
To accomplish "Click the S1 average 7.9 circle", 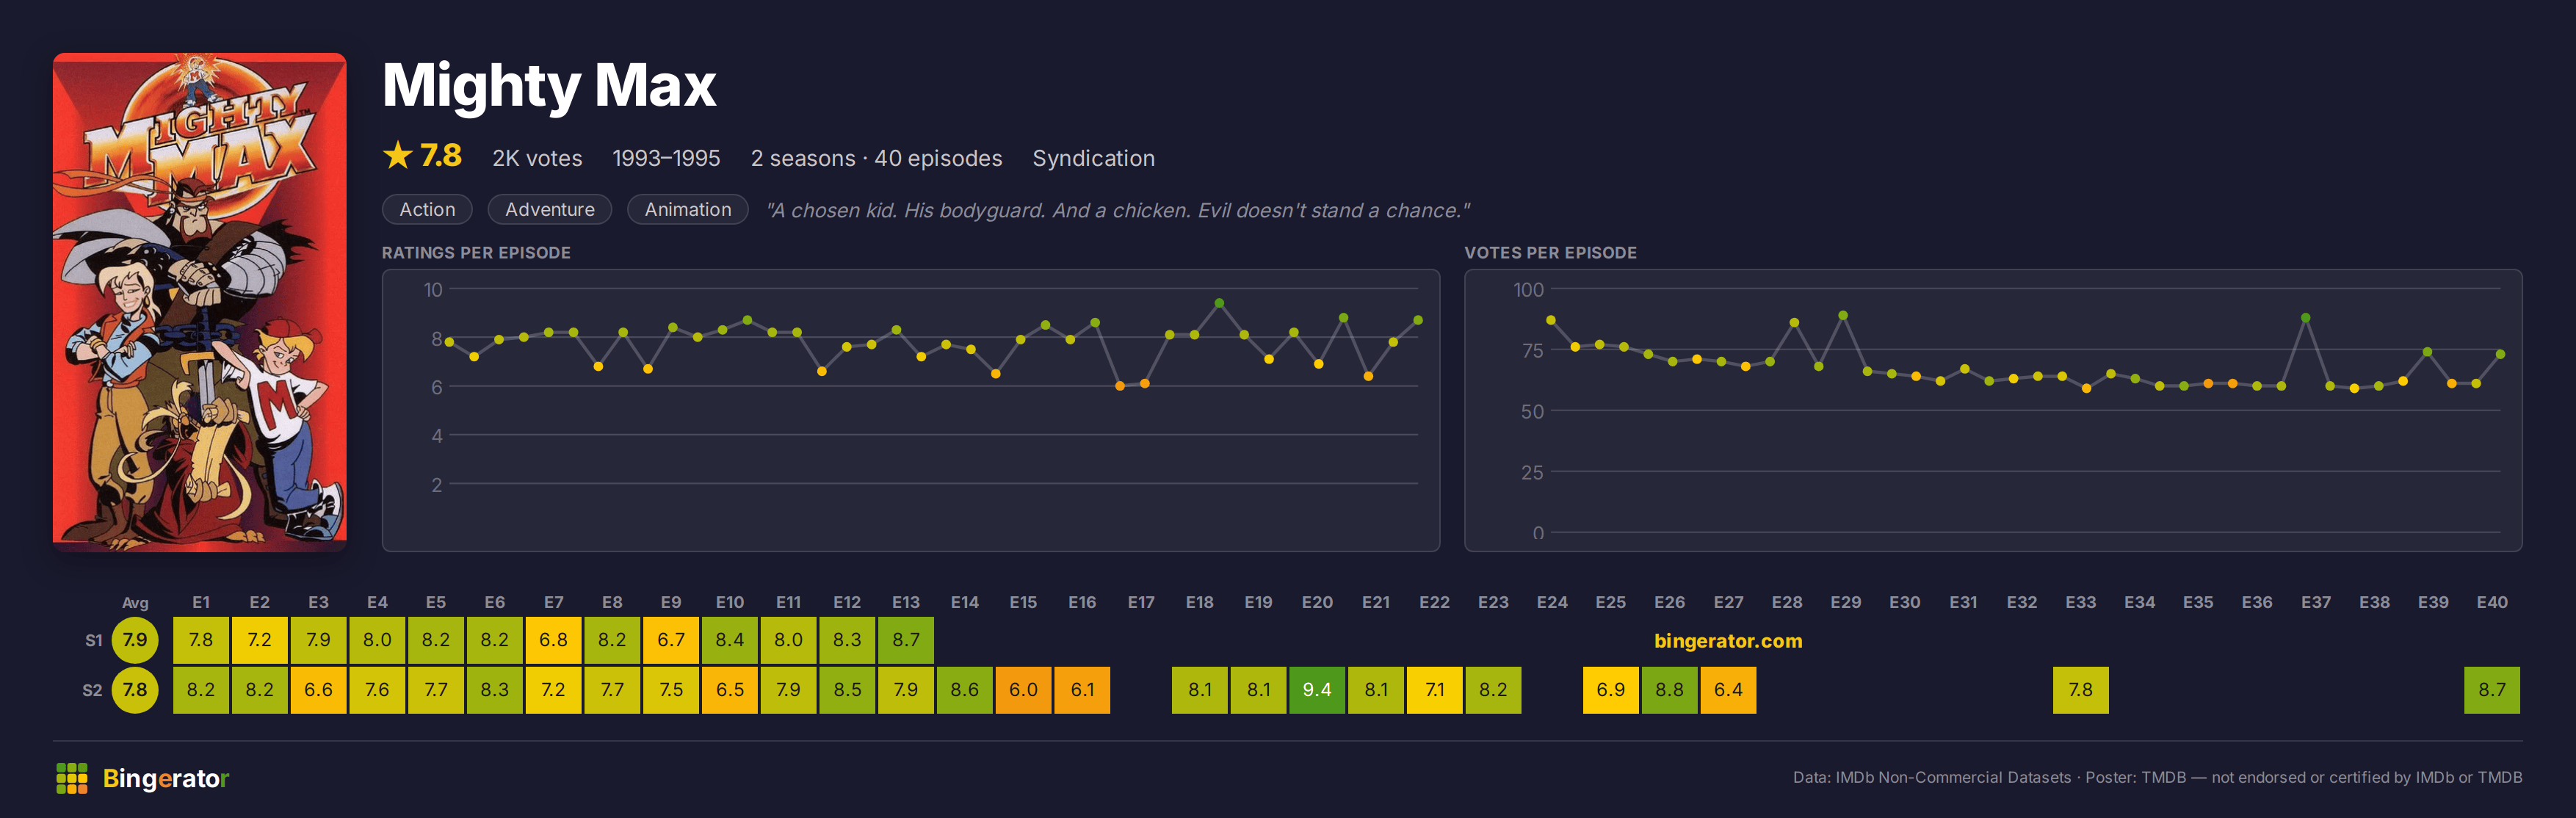I will tap(135, 640).
